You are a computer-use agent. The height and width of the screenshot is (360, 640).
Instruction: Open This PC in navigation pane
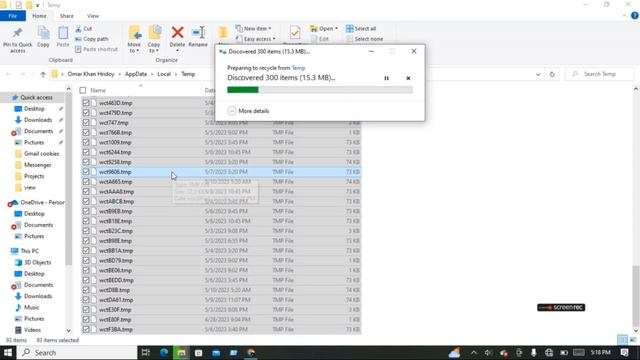coord(29,251)
